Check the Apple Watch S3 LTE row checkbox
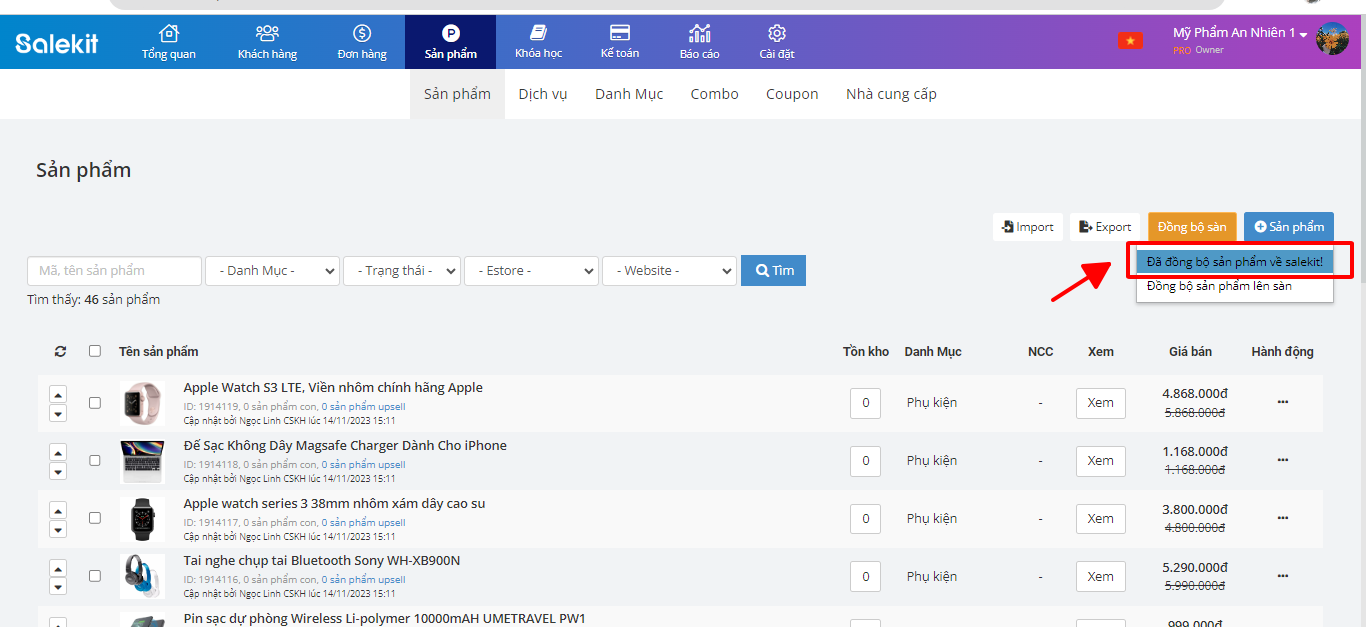This screenshot has height=627, width=1366. (95, 403)
